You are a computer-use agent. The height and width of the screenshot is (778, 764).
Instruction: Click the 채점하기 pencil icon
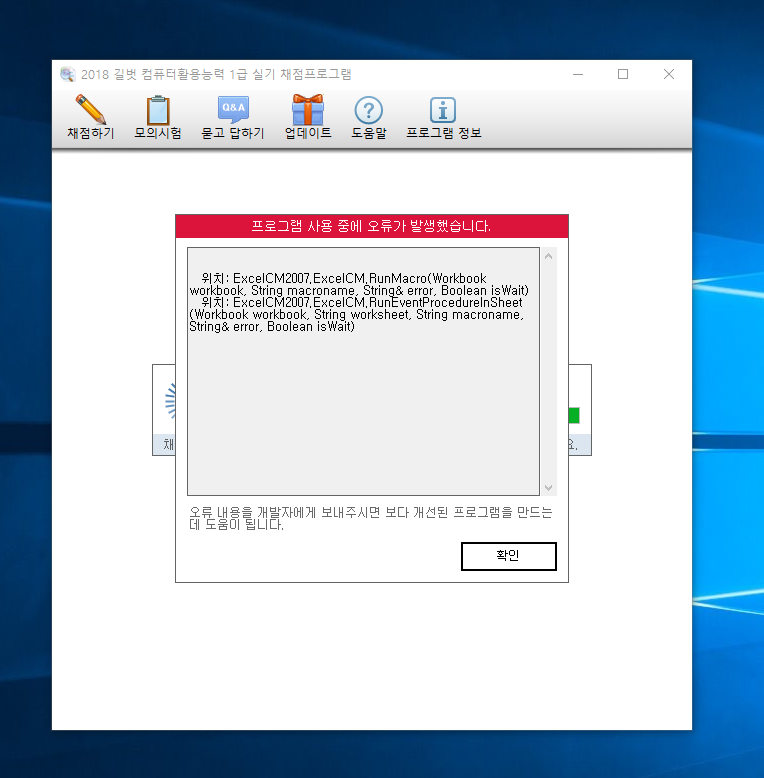pos(90,110)
